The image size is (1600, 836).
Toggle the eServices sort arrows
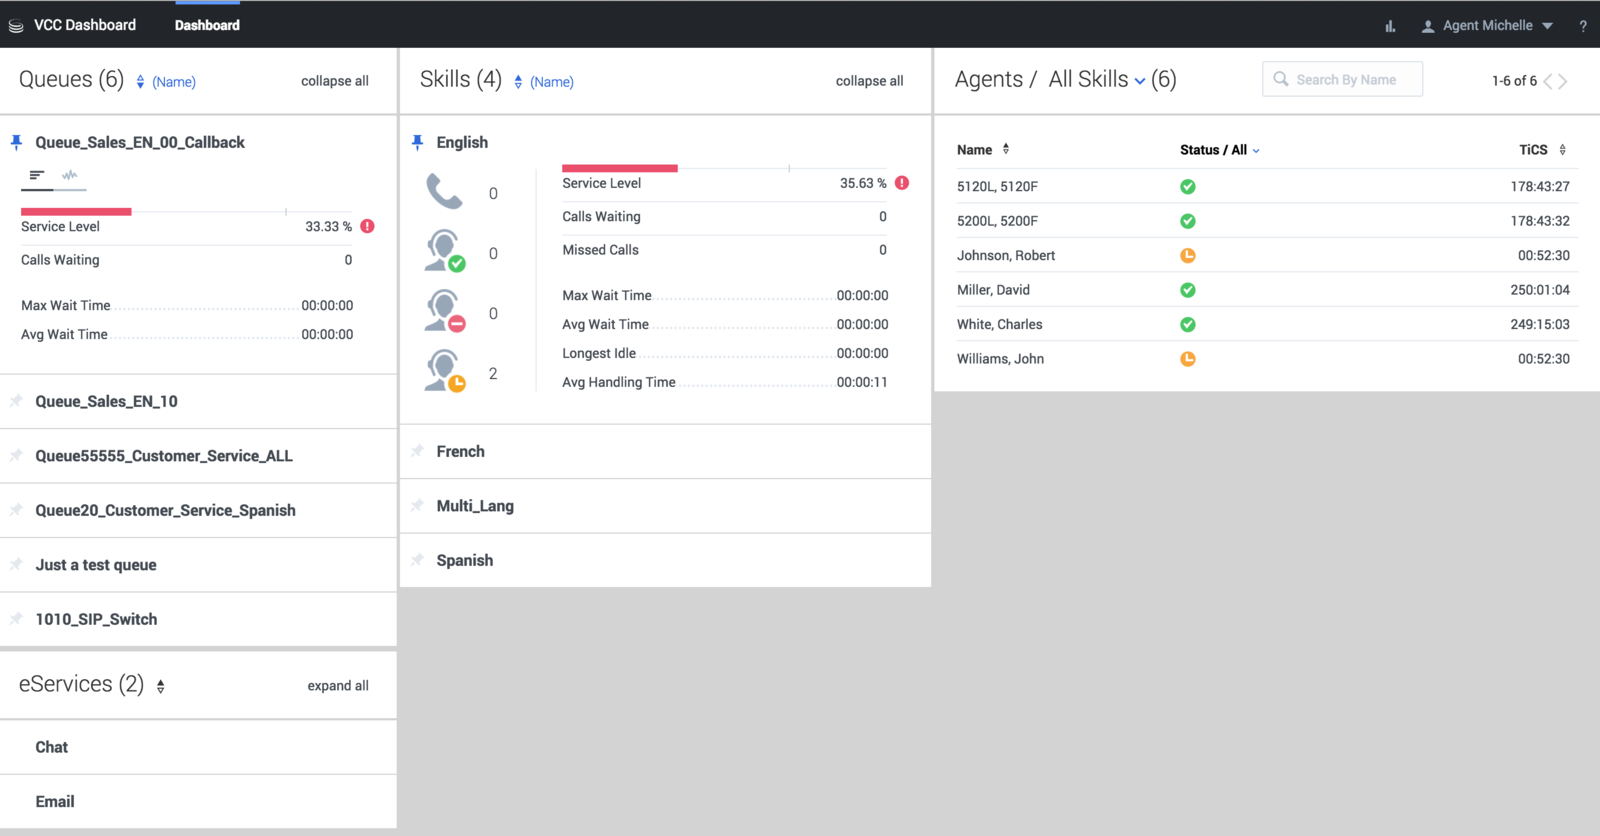pos(160,686)
